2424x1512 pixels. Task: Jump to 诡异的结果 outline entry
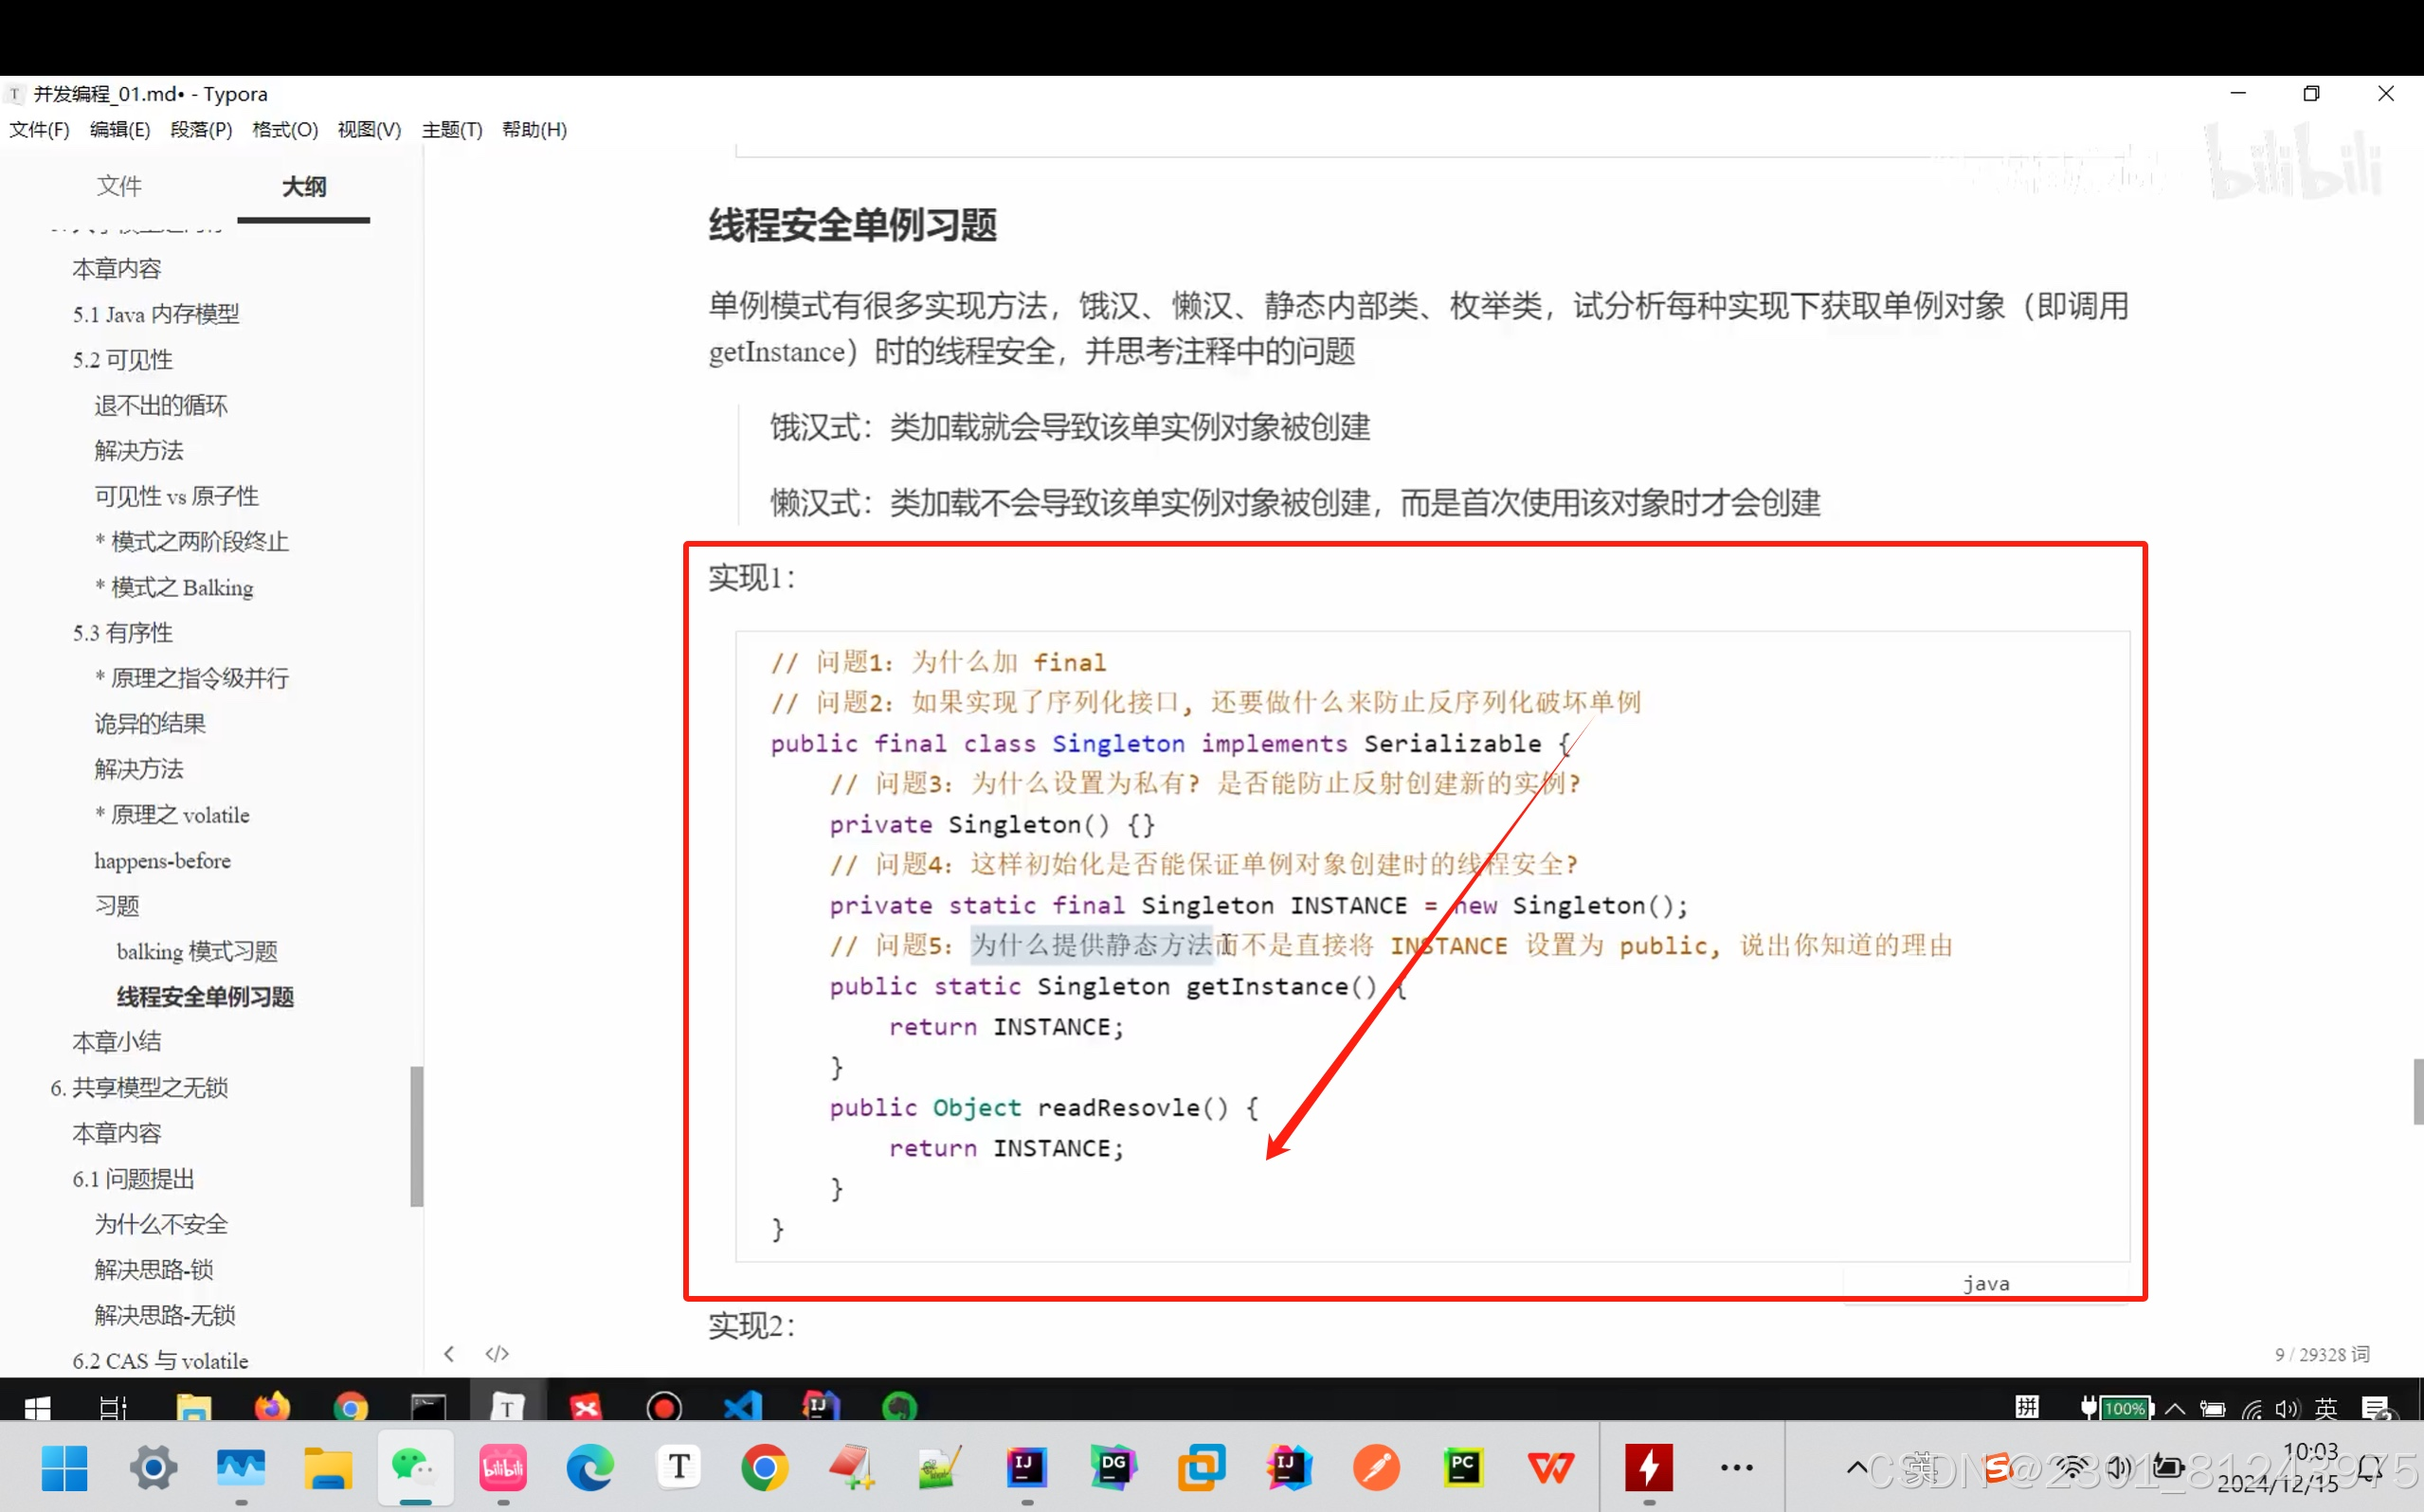click(x=150, y=724)
